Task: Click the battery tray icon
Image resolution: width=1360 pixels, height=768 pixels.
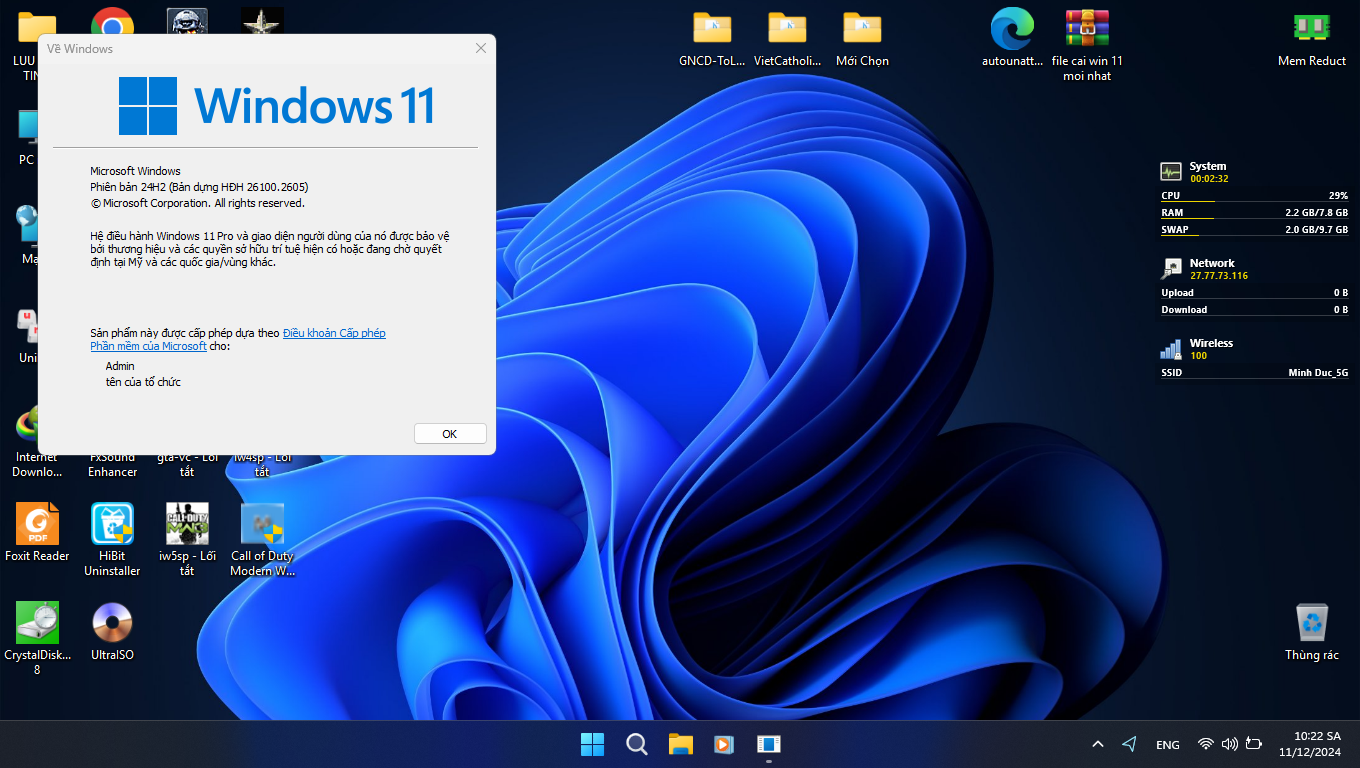Action: (1254, 744)
